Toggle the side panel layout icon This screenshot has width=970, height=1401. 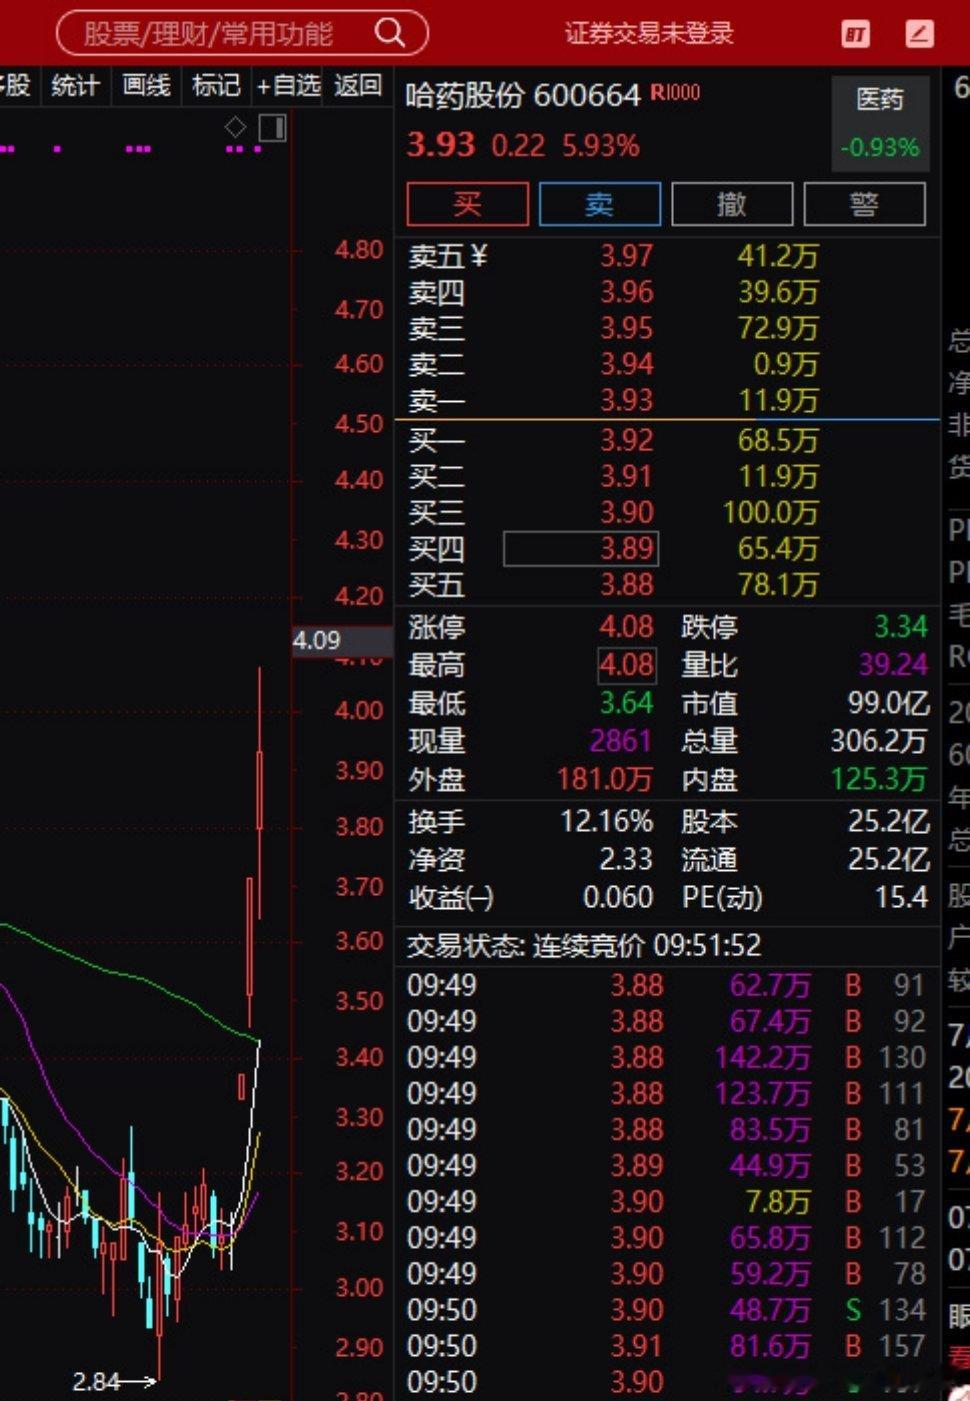(x=272, y=127)
